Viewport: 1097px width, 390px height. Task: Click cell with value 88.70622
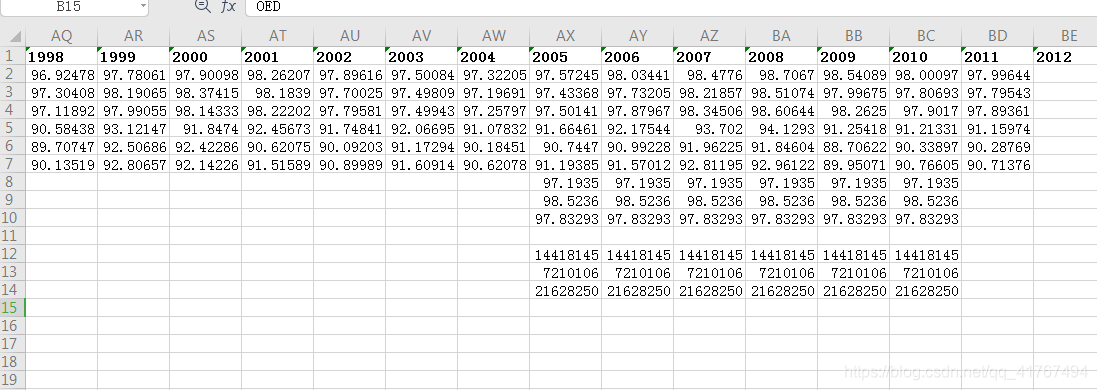(854, 147)
